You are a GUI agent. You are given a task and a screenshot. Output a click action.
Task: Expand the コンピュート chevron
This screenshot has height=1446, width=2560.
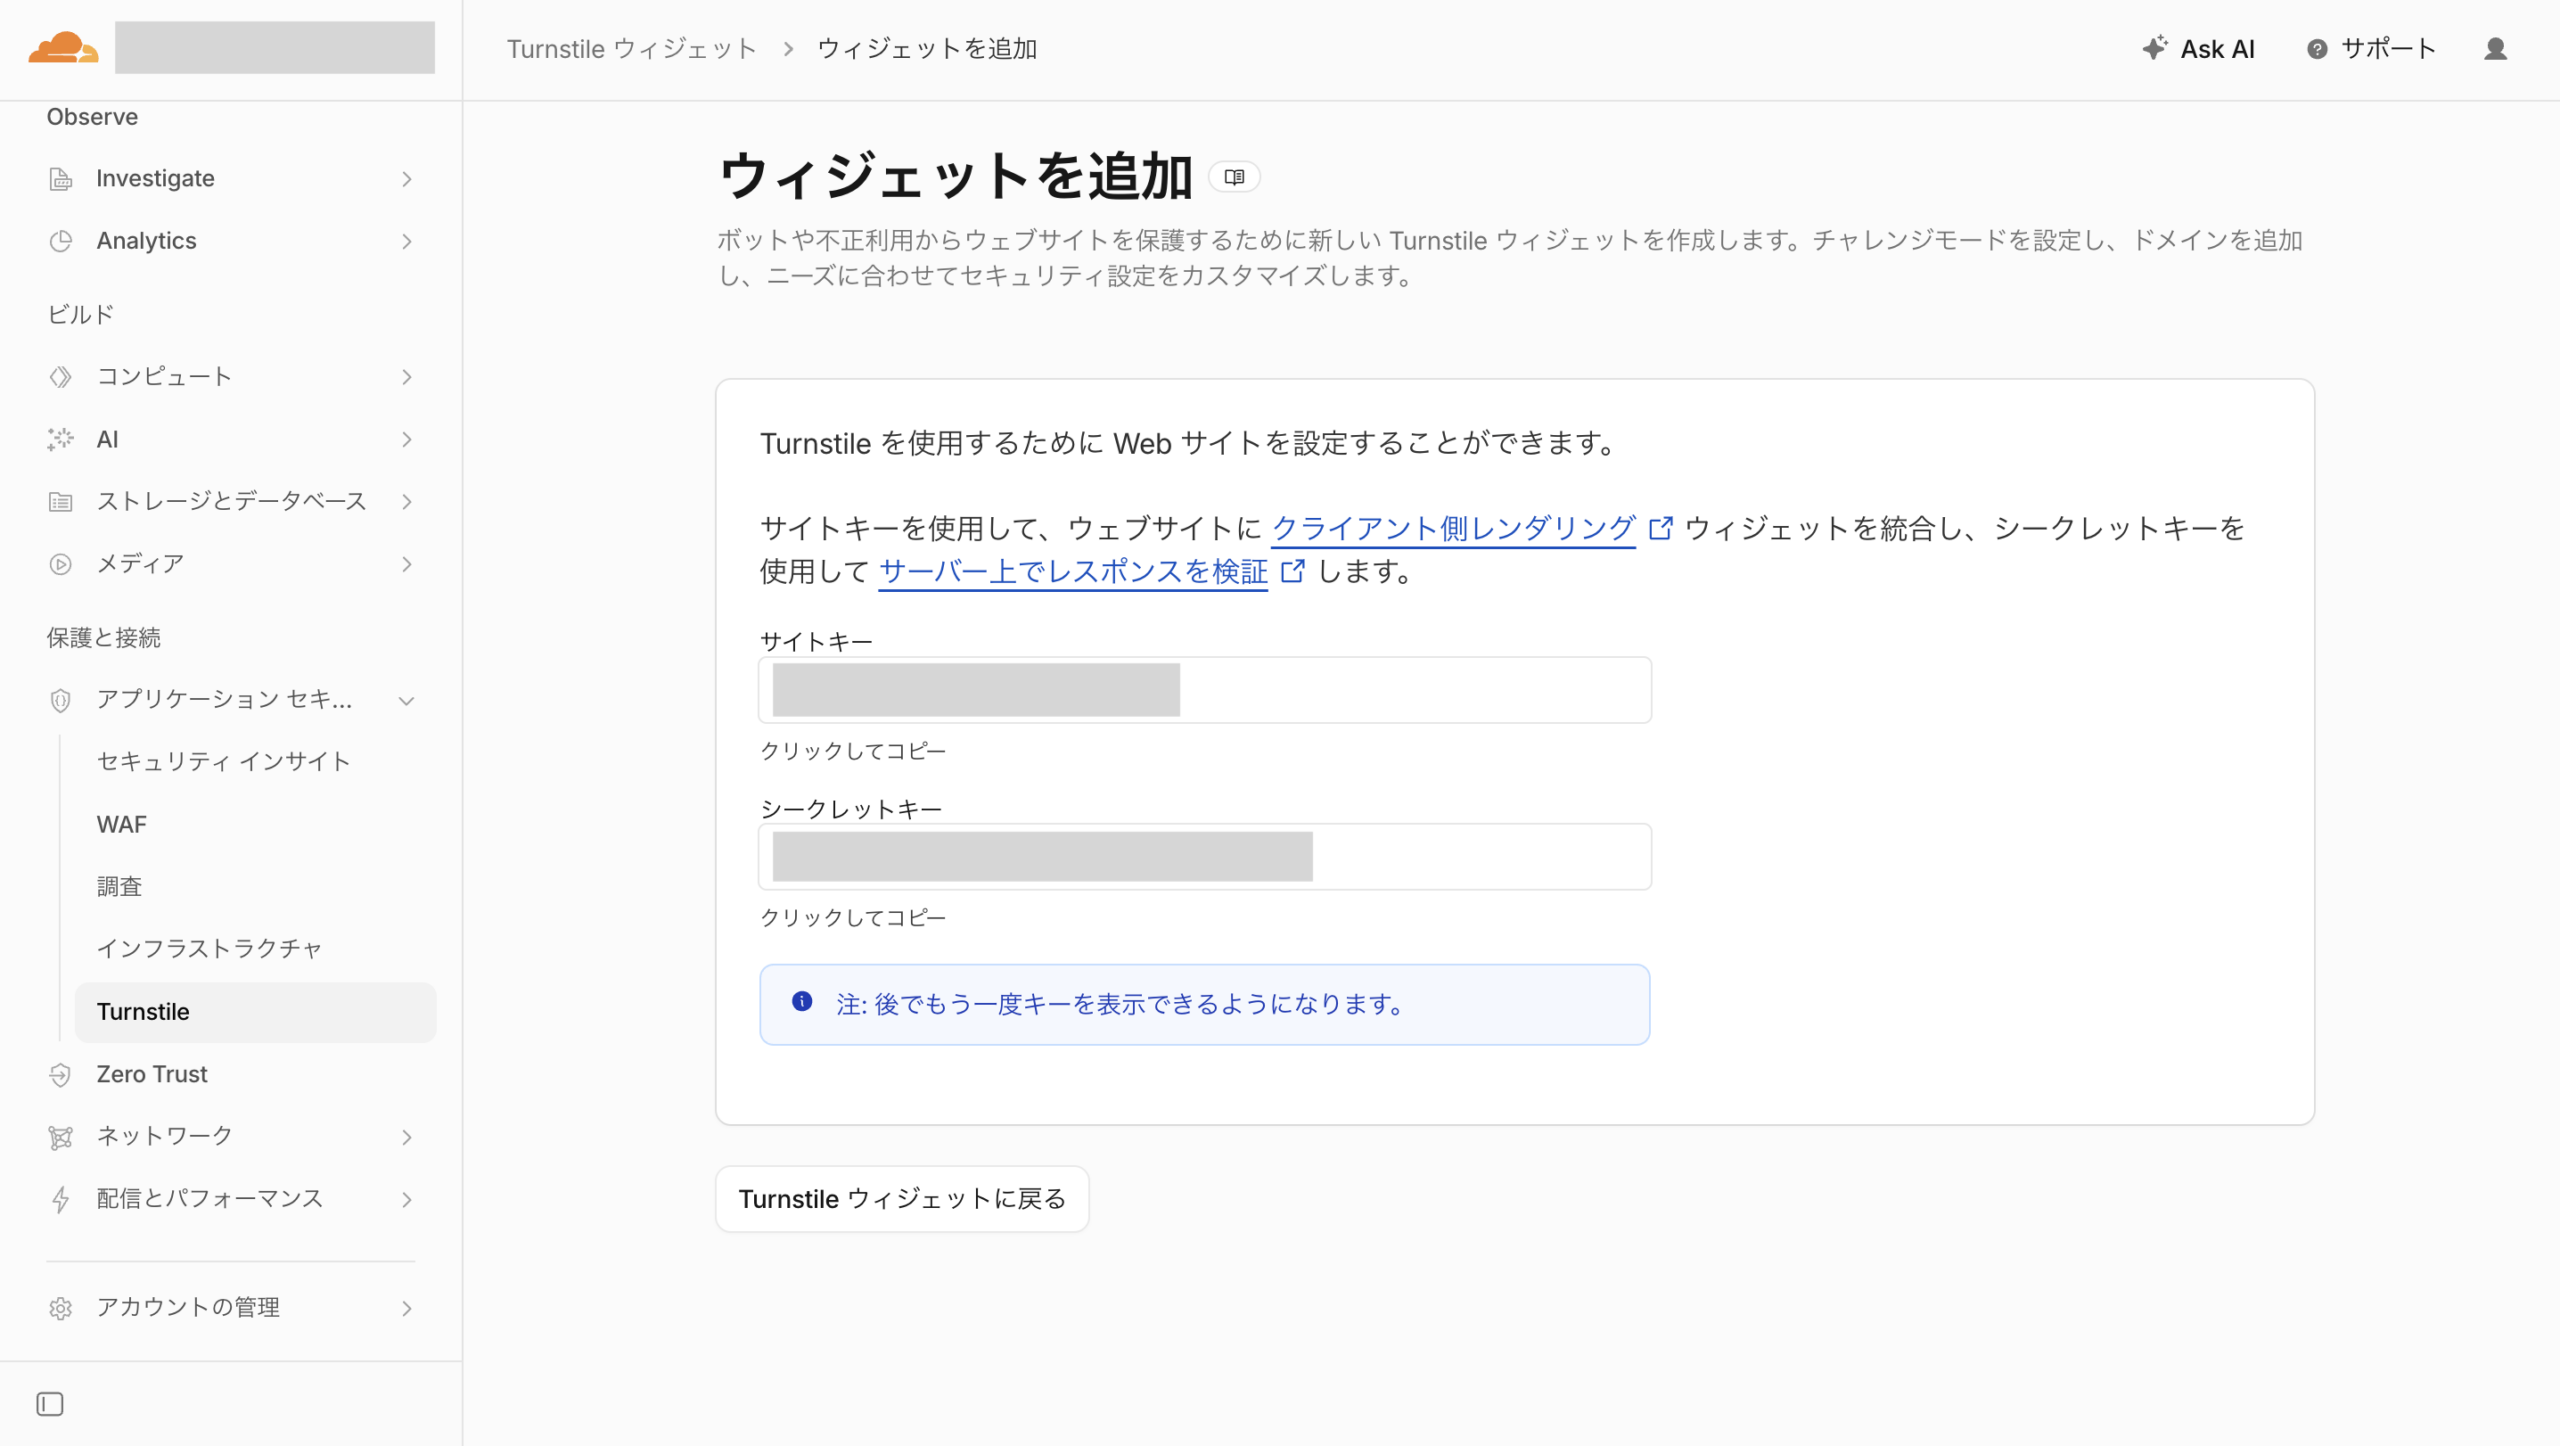tap(407, 377)
